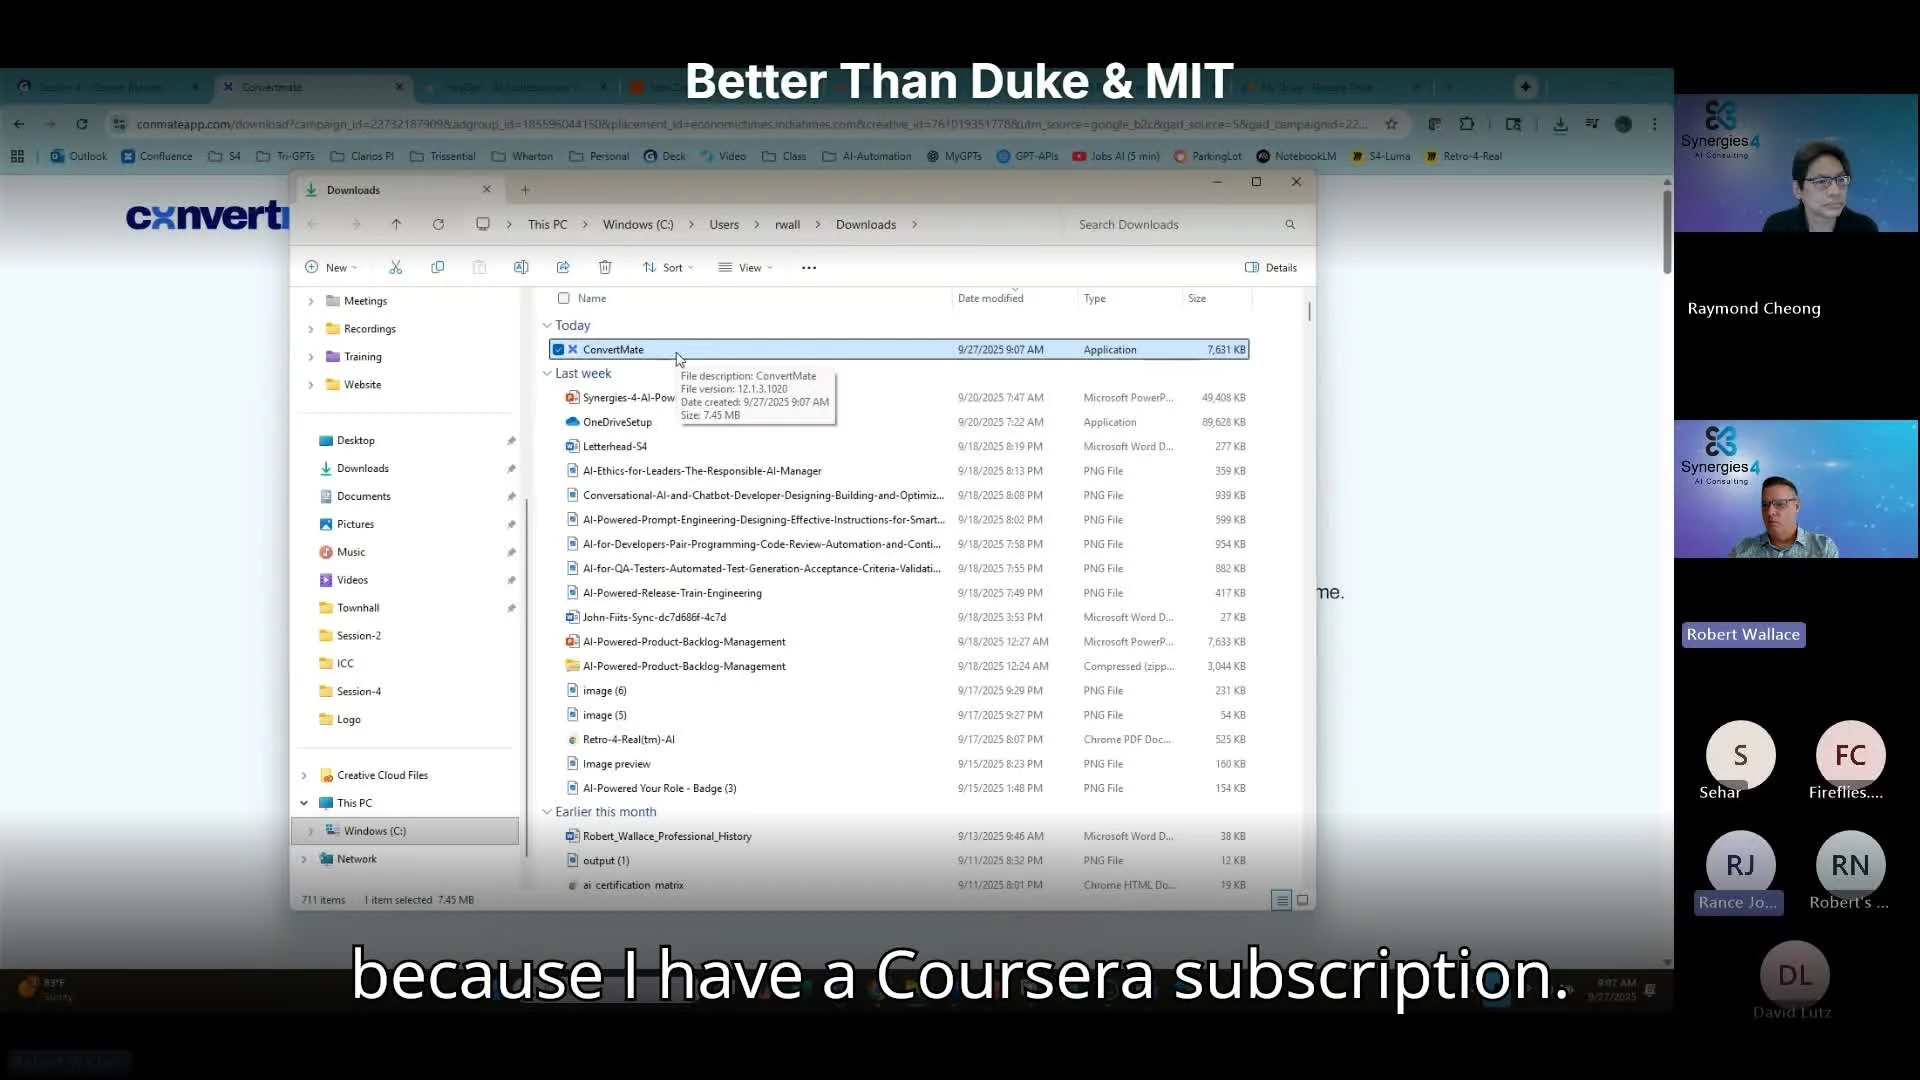Click the Delete trash icon
This screenshot has height=1080, width=1920.
[x=605, y=268]
